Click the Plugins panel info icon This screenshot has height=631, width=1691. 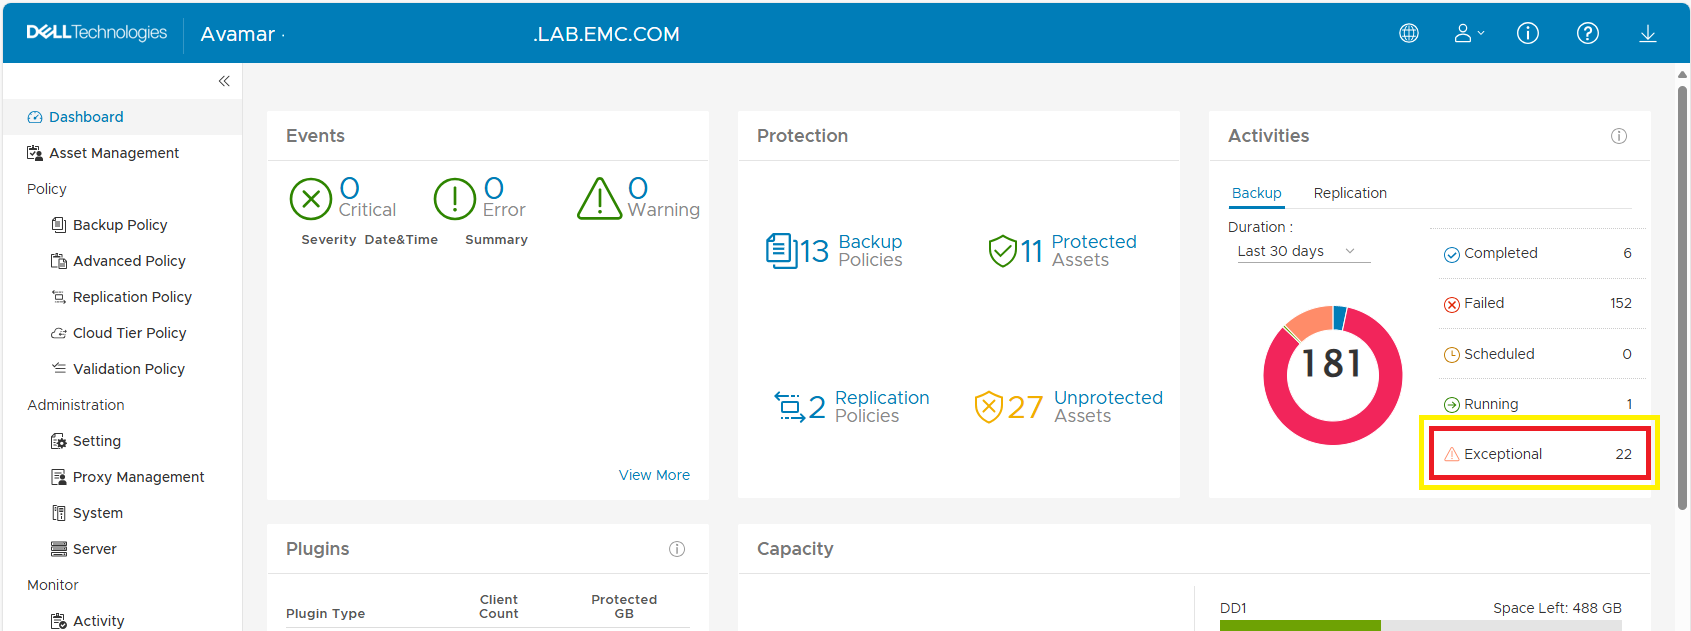(x=677, y=549)
